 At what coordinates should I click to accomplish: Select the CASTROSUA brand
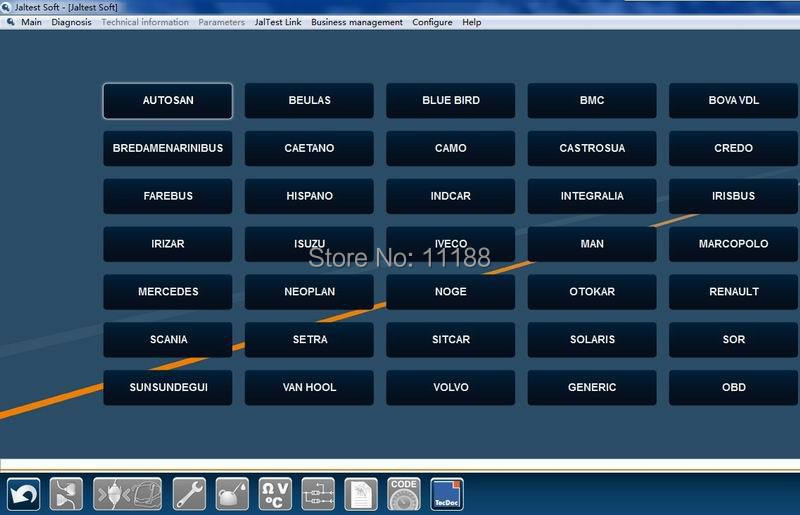pos(592,149)
